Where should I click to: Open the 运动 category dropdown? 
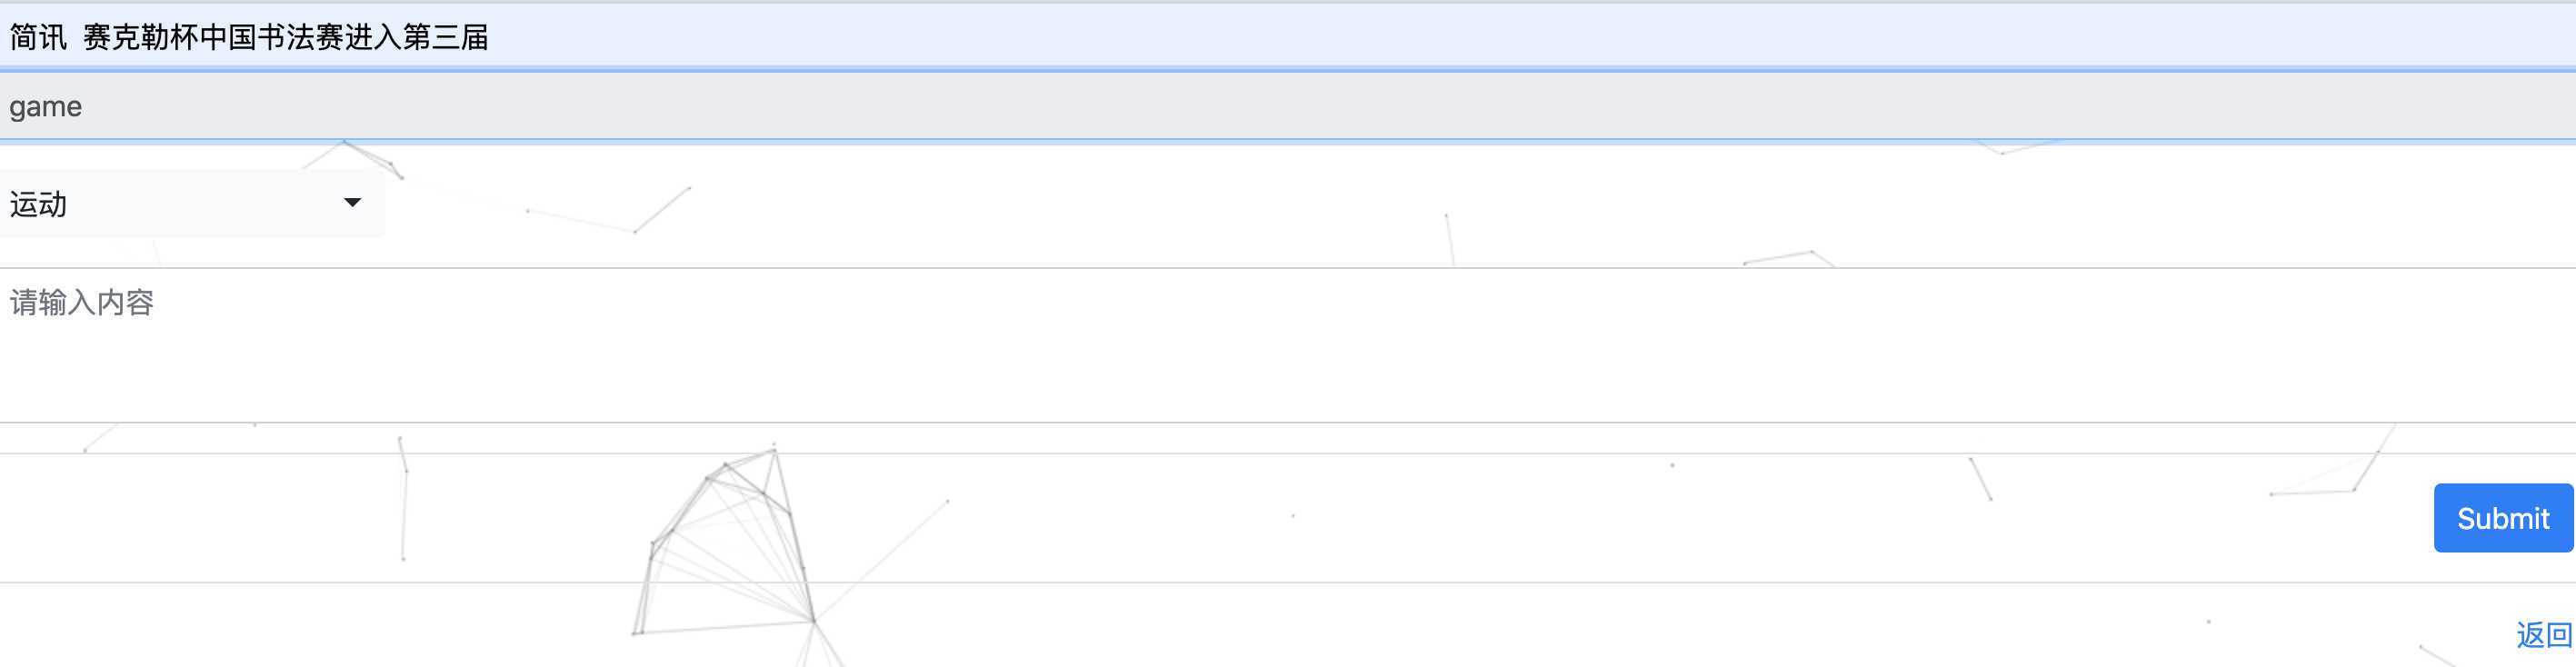tap(192, 203)
